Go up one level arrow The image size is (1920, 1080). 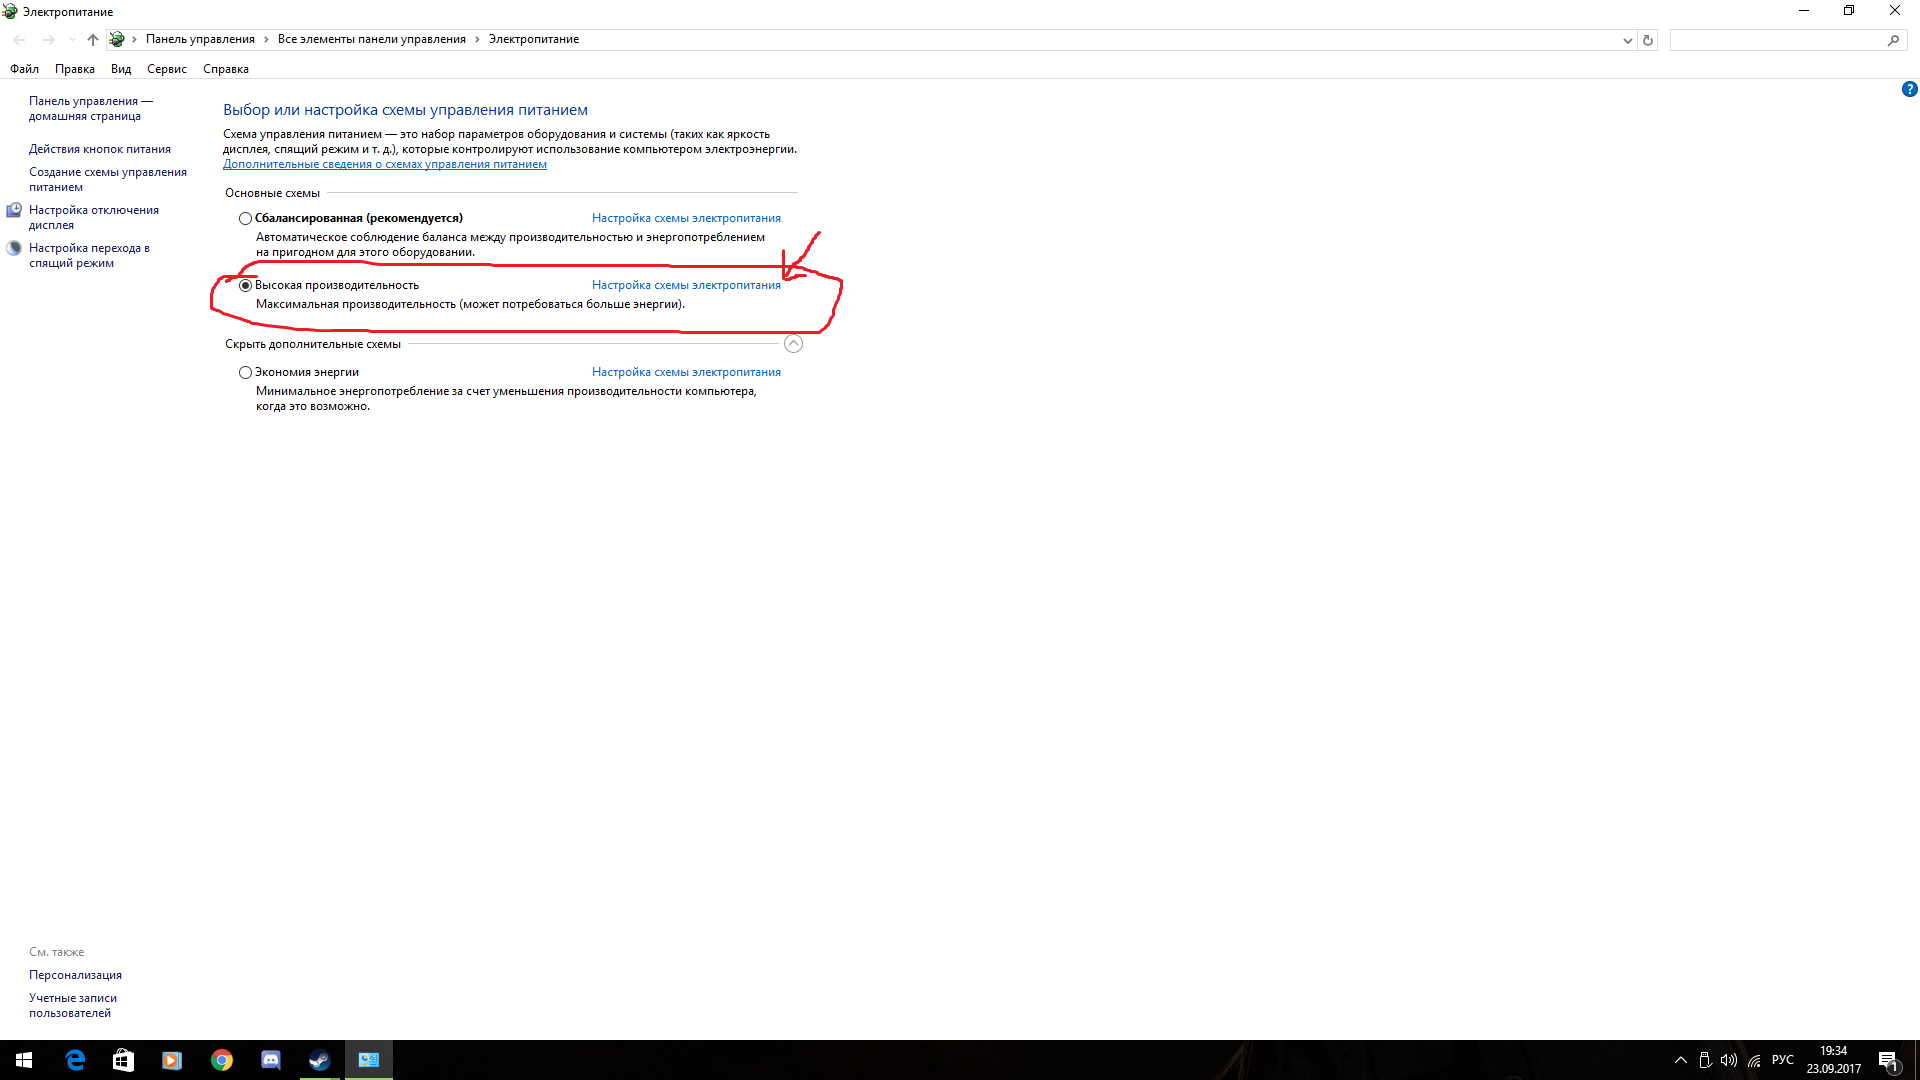[x=93, y=40]
